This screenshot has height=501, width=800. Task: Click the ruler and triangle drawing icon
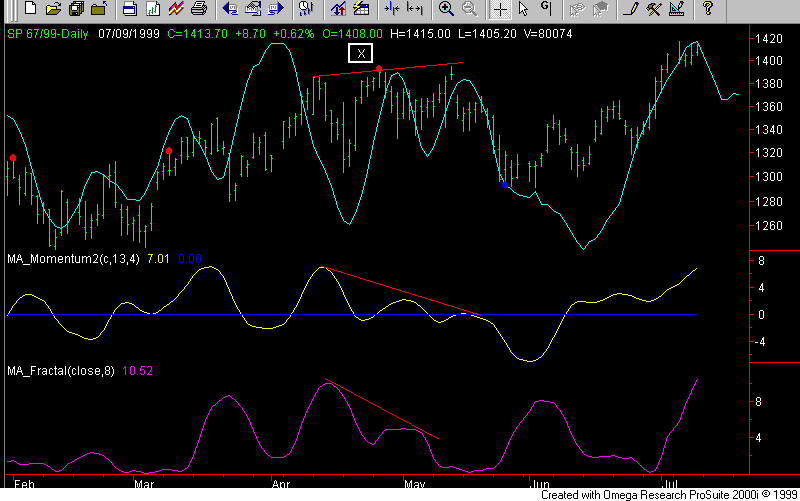click(676, 9)
